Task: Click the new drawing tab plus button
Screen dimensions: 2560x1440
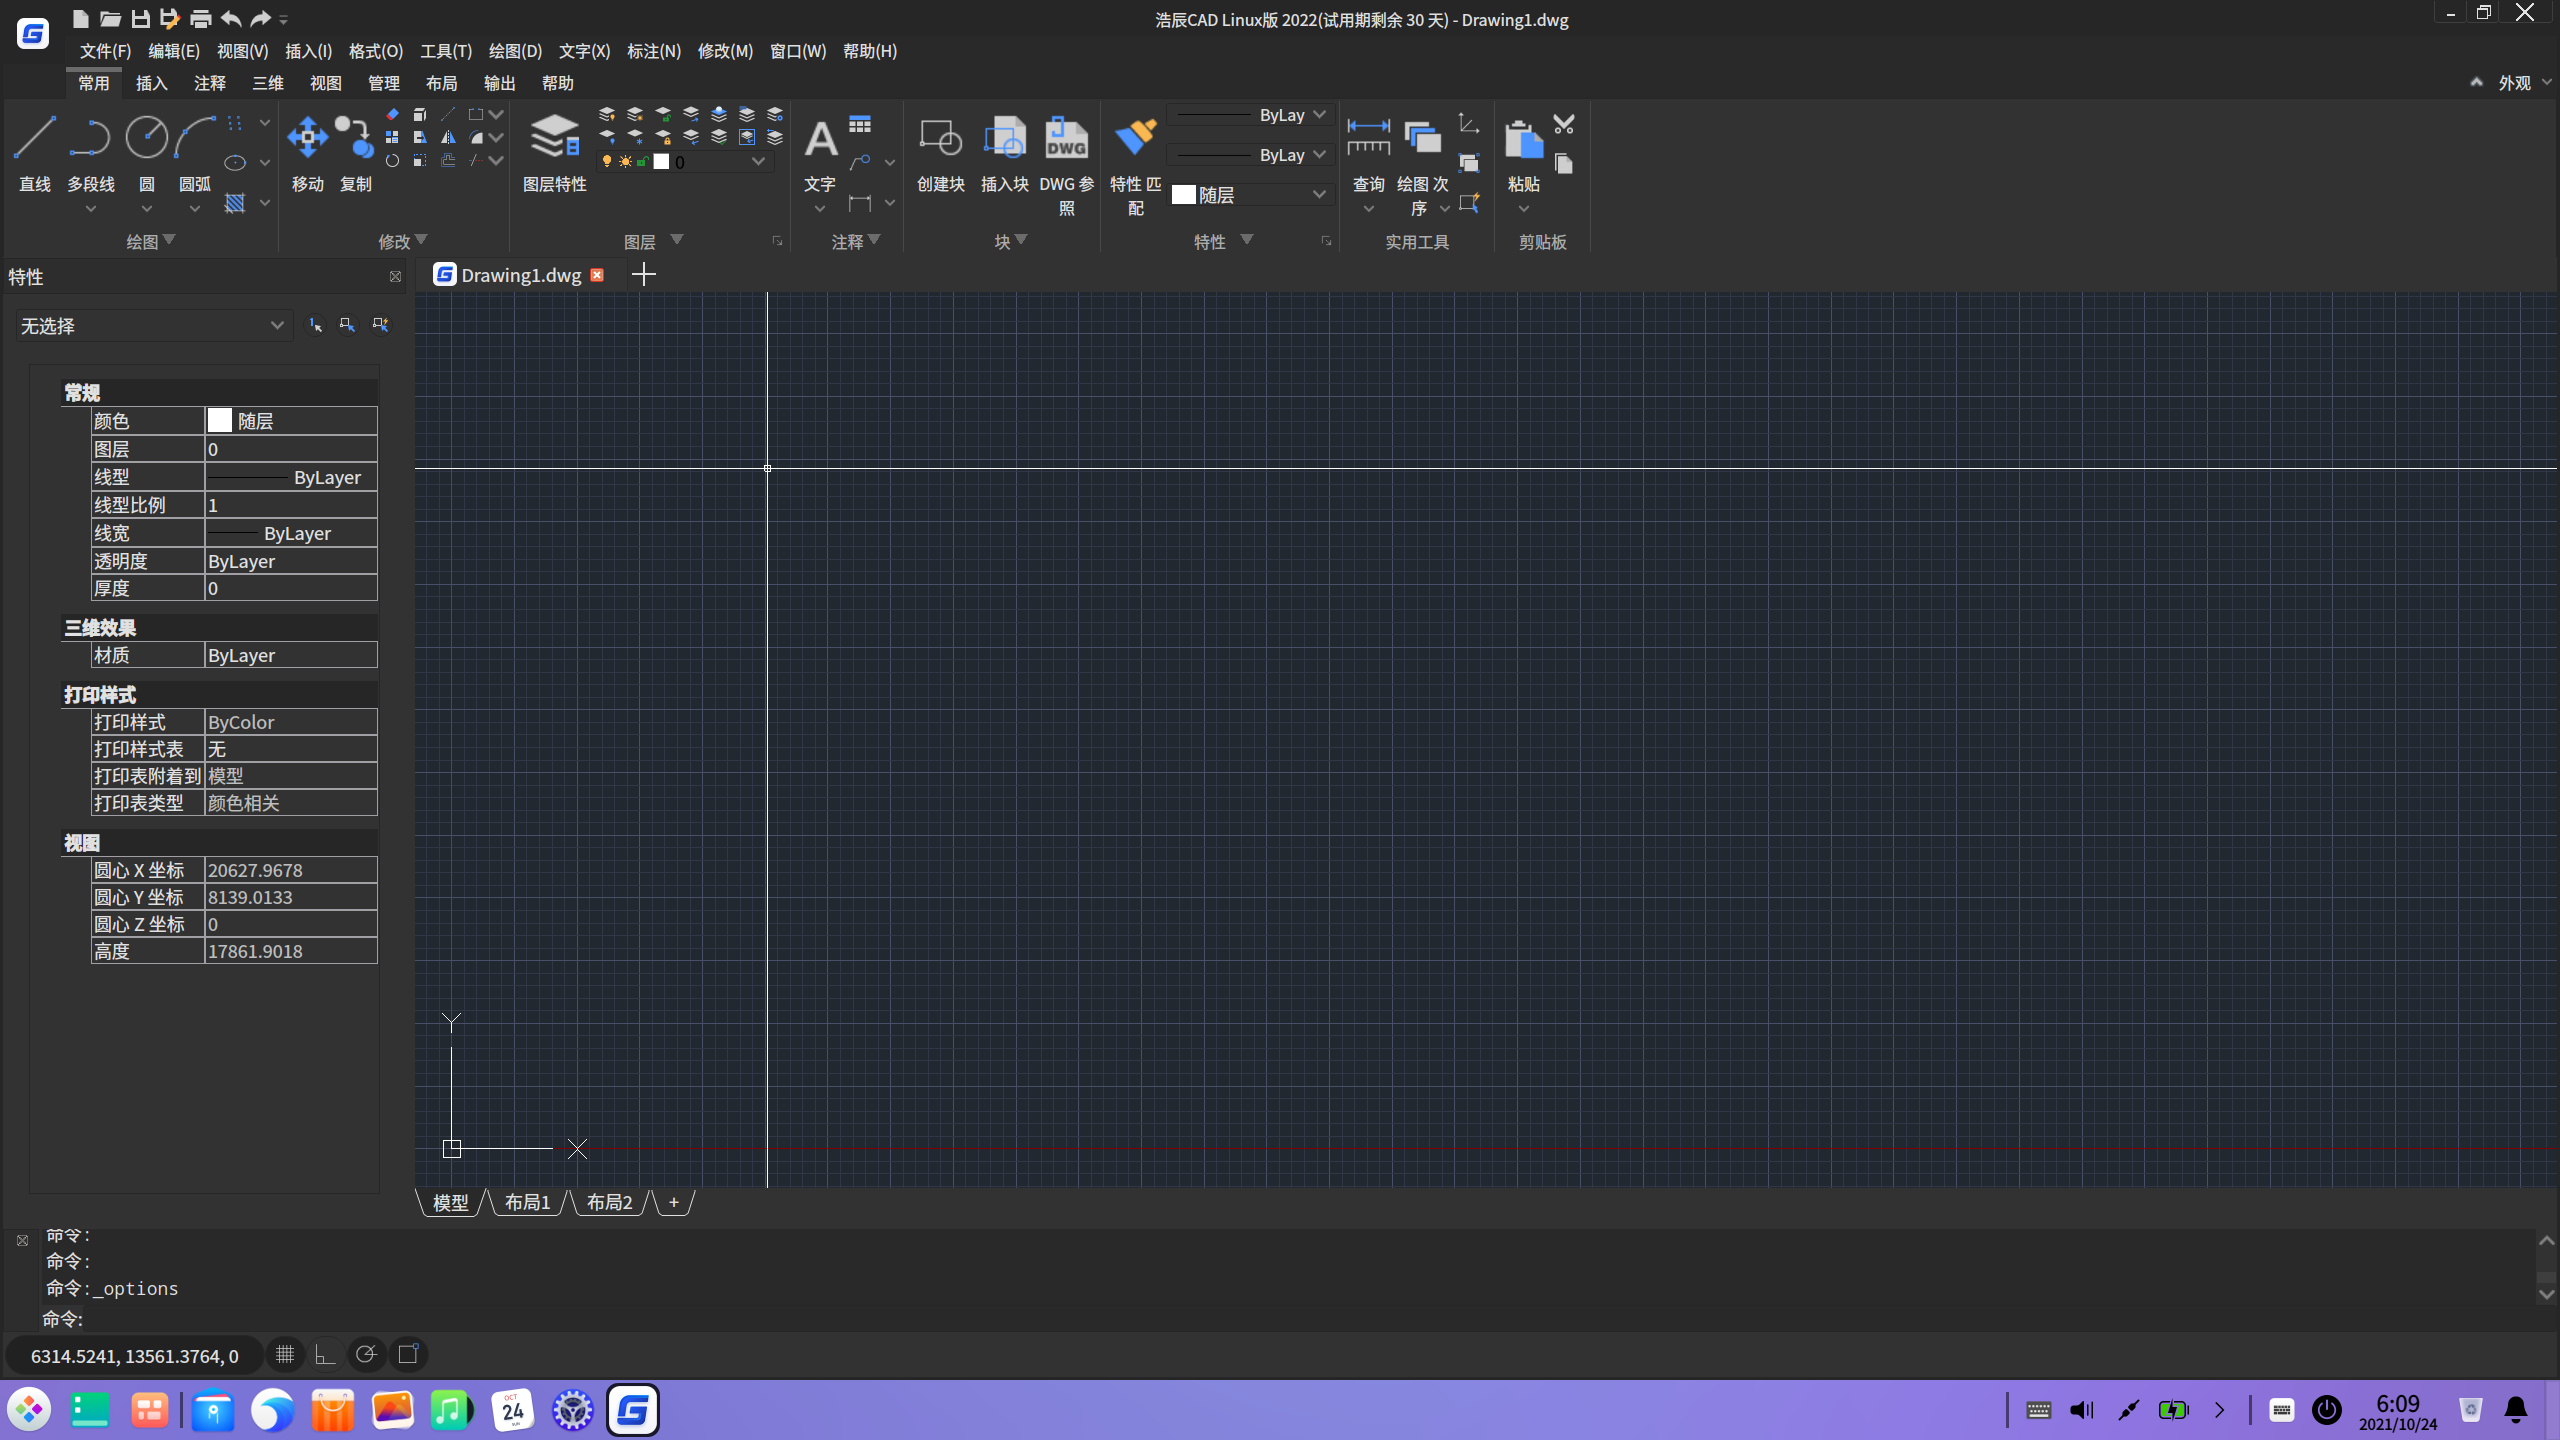Action: (644, 275)
